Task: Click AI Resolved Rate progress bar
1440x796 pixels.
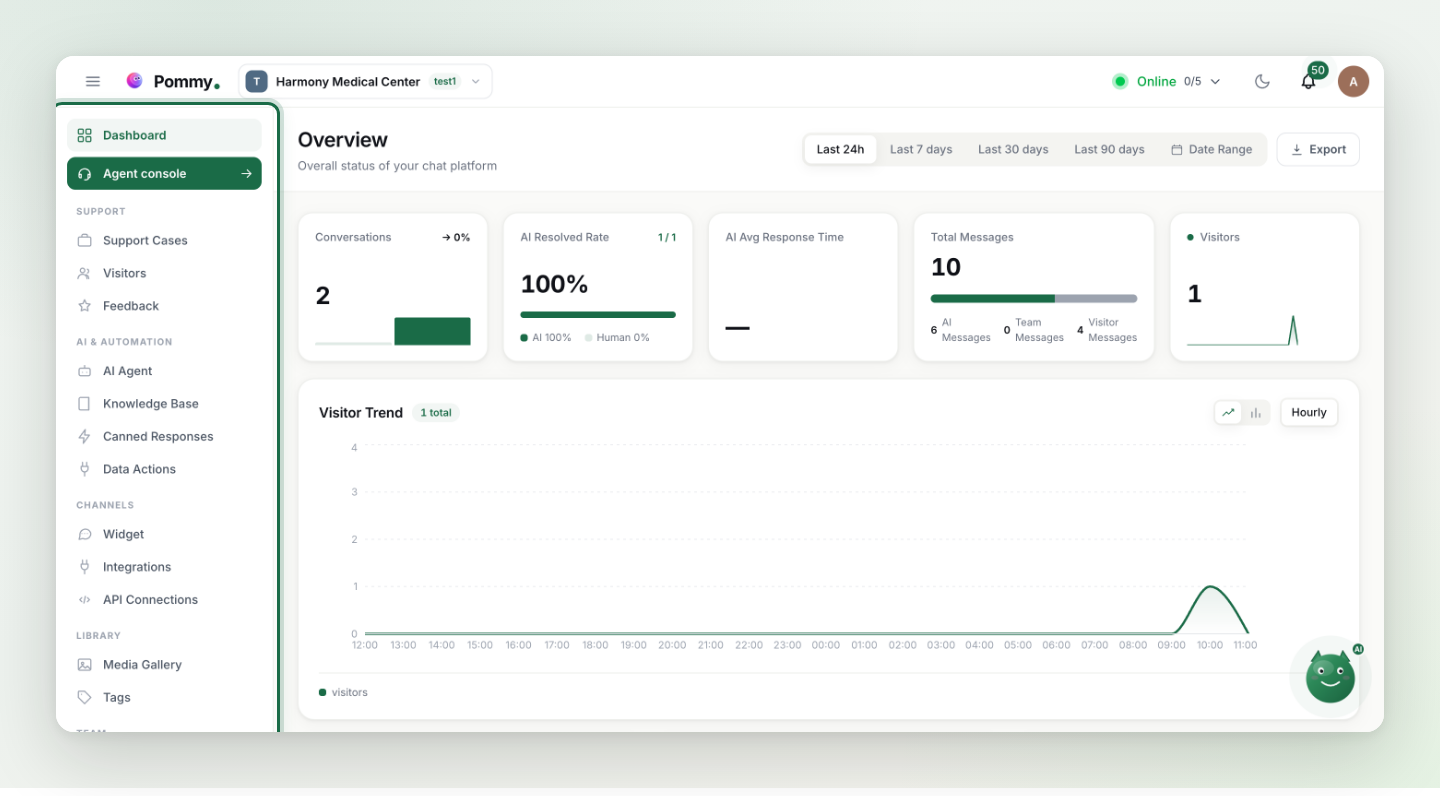Action: (598, 315)
